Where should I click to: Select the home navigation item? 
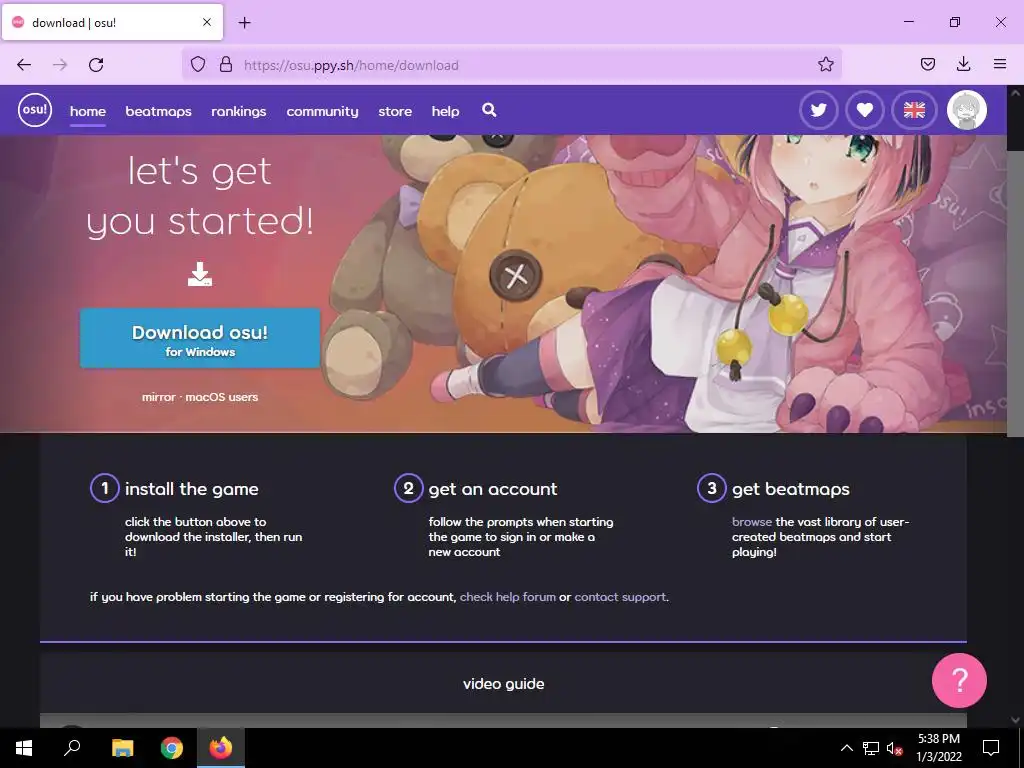click(x=88, y=111)
